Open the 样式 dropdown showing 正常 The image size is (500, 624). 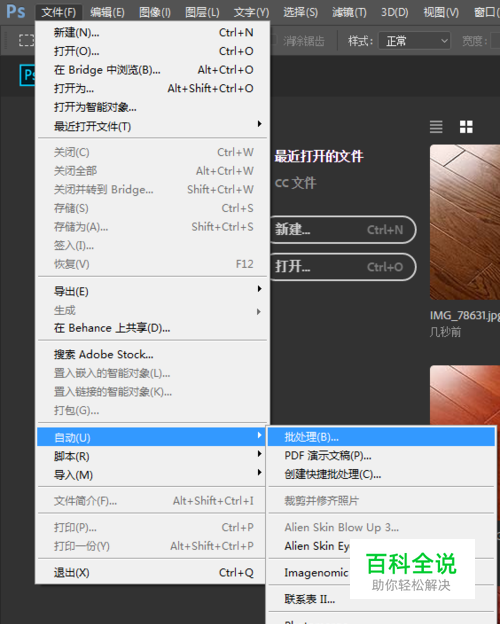click(x=414, y=41)
